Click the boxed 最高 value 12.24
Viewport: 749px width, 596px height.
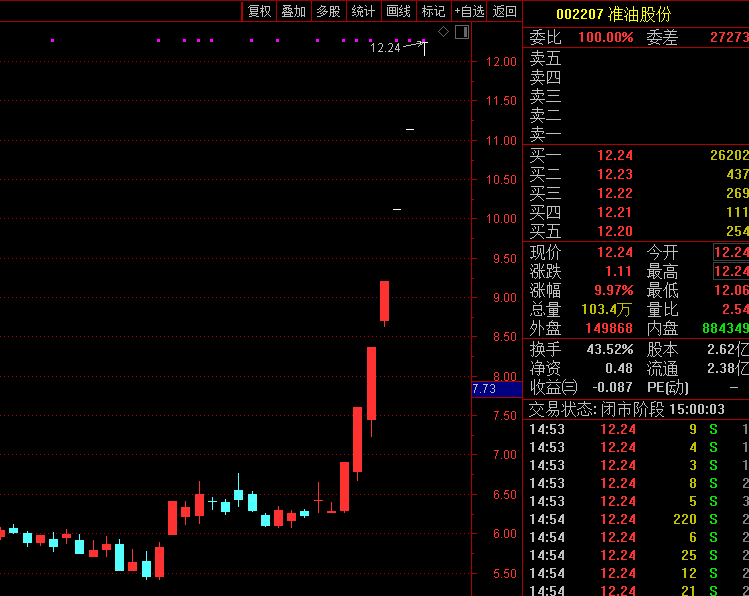[x=731, y=271]
